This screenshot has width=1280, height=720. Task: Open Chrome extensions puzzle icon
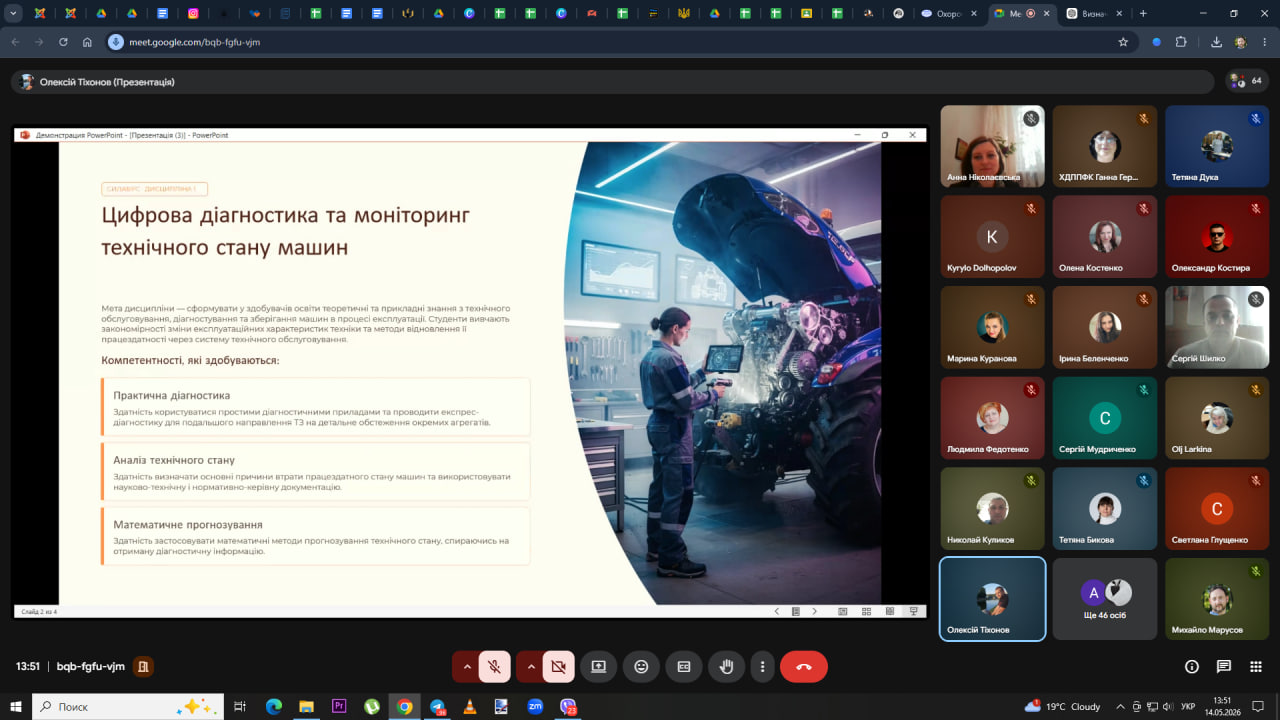[1181, 42]
